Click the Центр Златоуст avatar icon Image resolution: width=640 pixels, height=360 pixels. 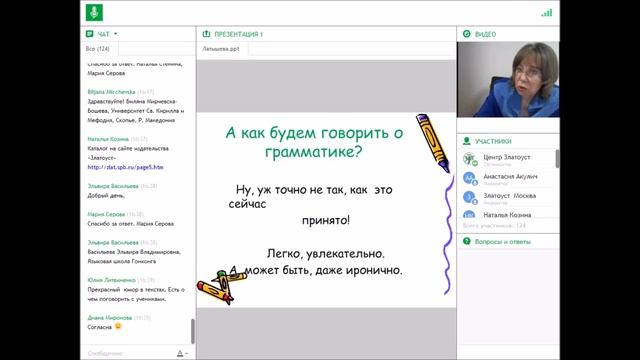tap(470, 159)
